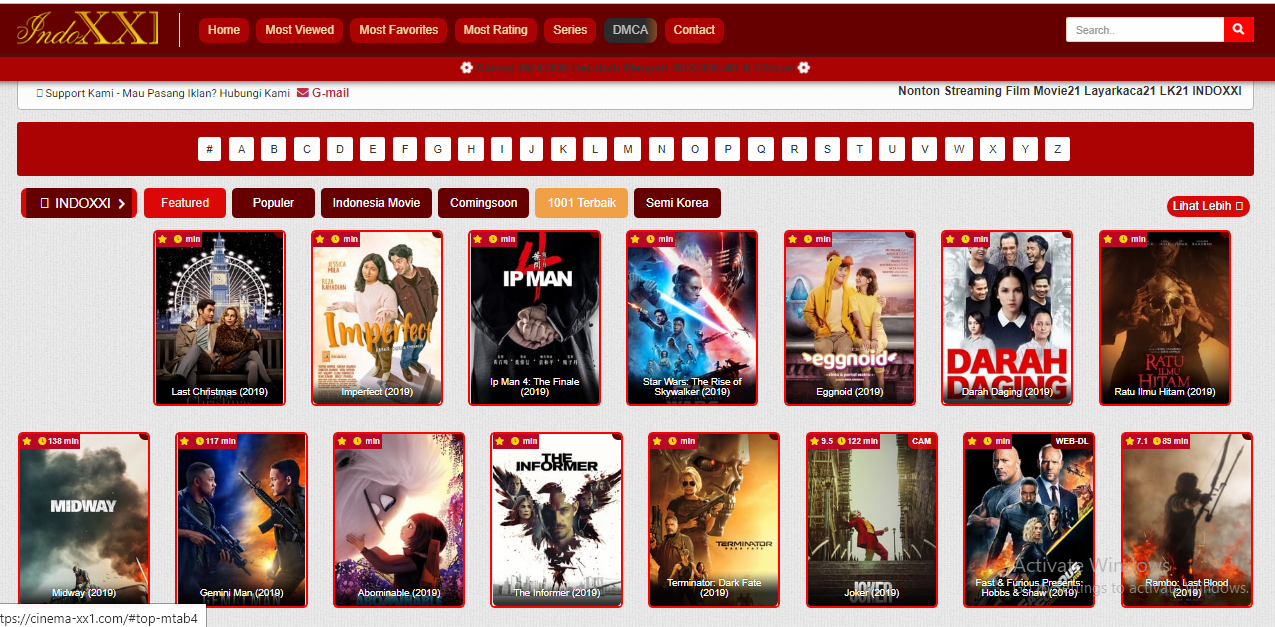Viewport: 1275px width, 627px height.
Task: Switch to the Comingsoon tab
Action: (483, 203)
